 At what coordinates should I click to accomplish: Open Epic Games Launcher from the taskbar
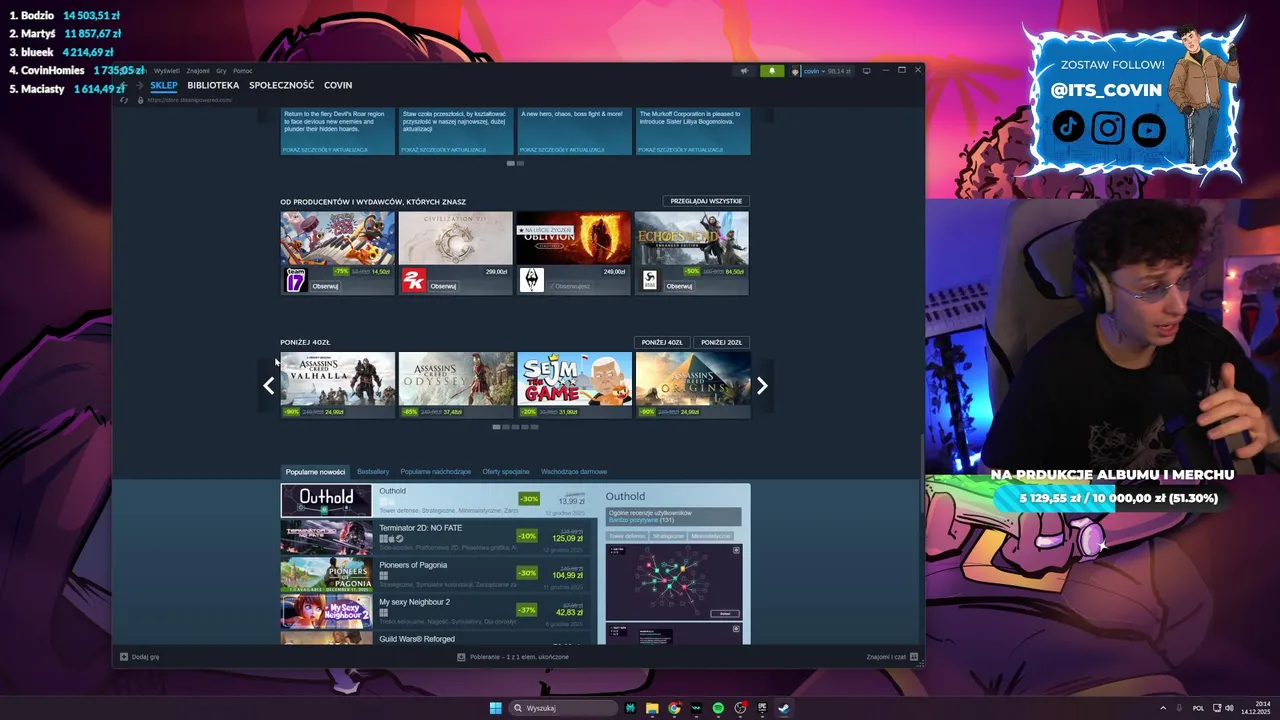762,708
